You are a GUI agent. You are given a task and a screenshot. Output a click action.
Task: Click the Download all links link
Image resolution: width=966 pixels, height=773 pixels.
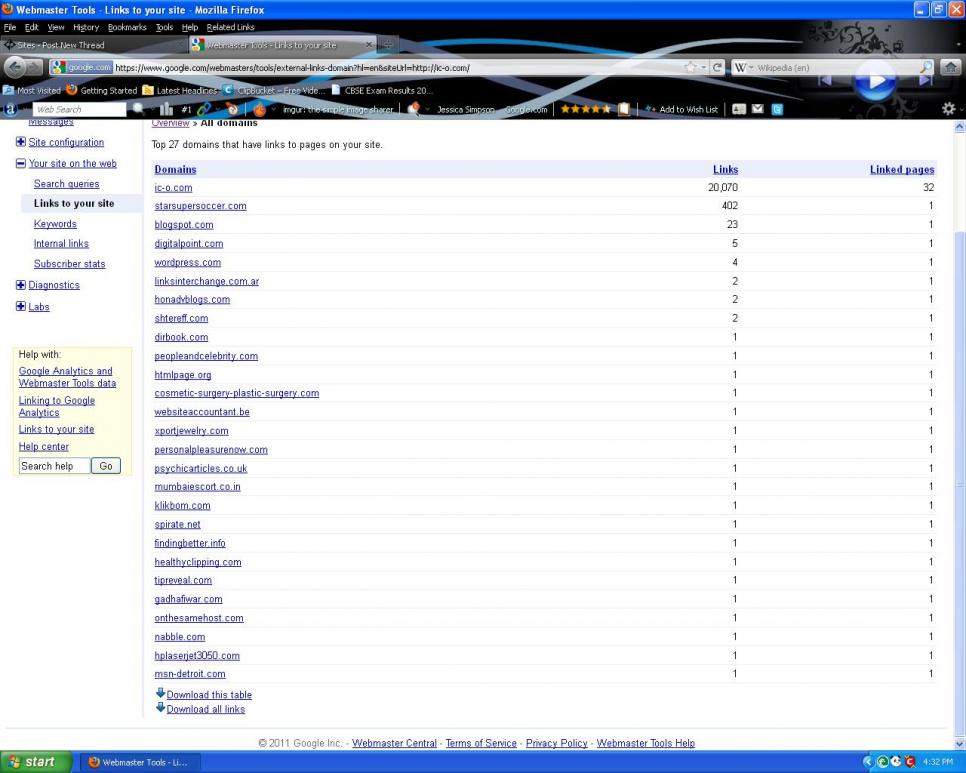[206, 709]
